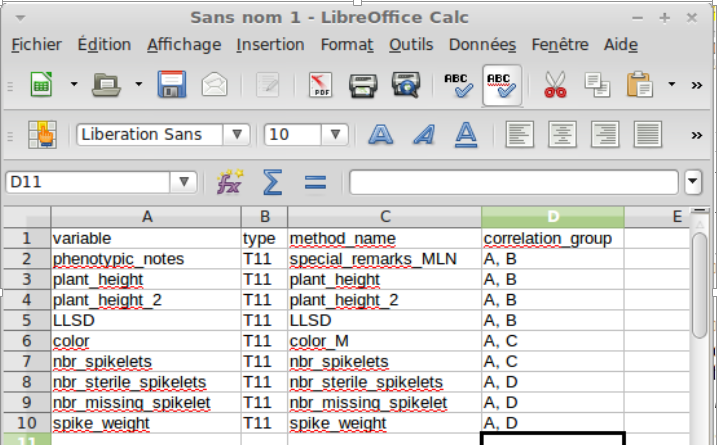This screenshot has height=445, width=717.
Task: Save the document with floppy icon
Action: click(172, 85)
